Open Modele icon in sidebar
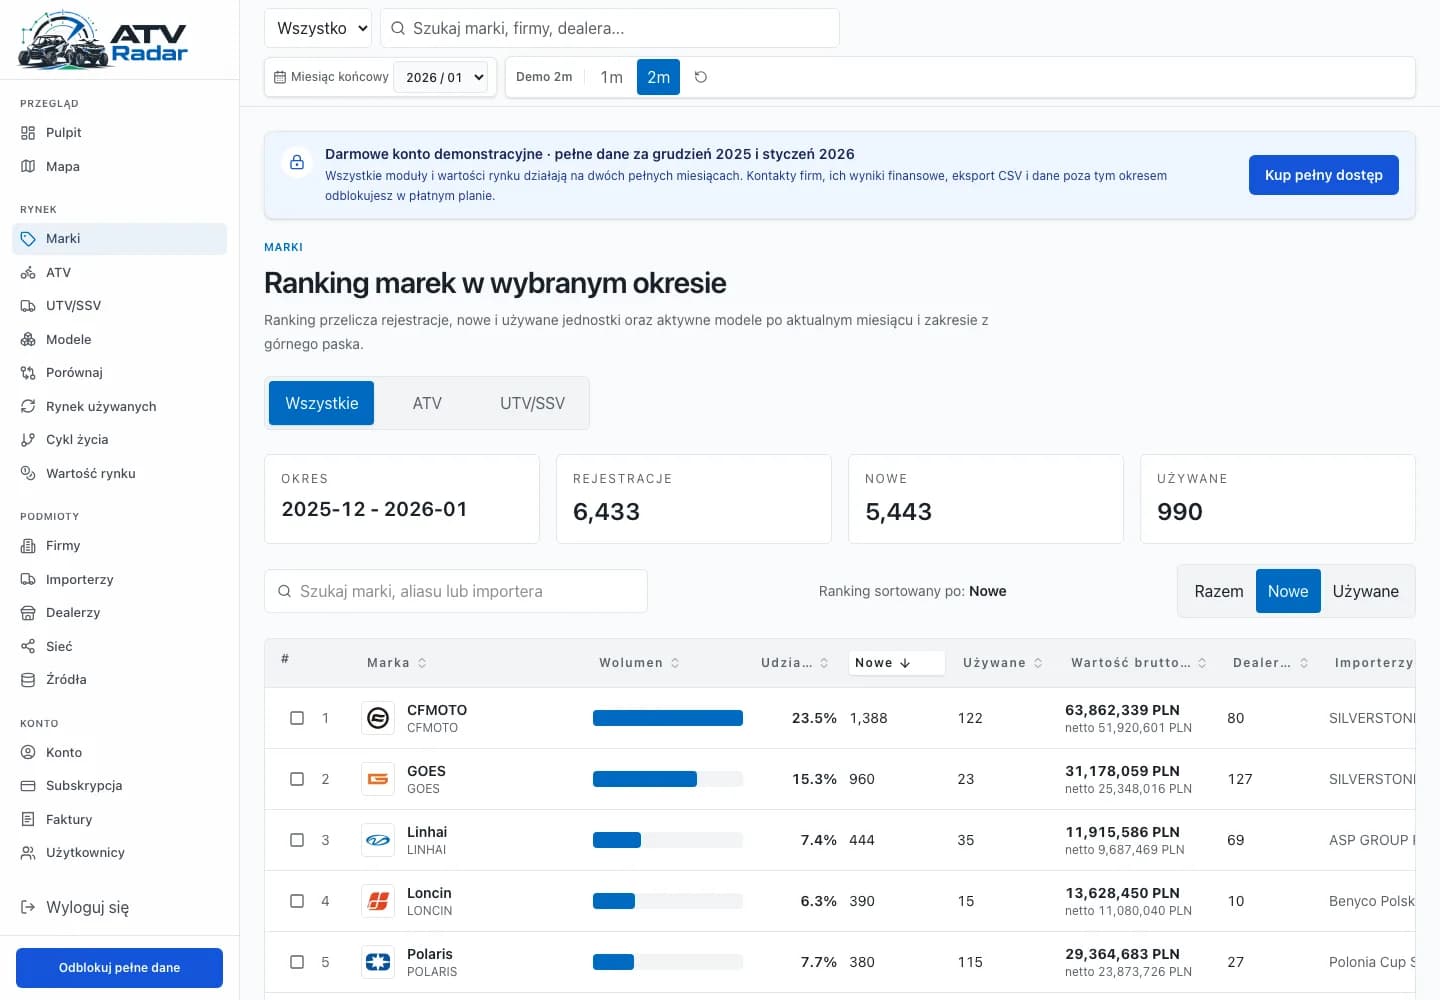The image size is (1440, 1000). point(28,340)
